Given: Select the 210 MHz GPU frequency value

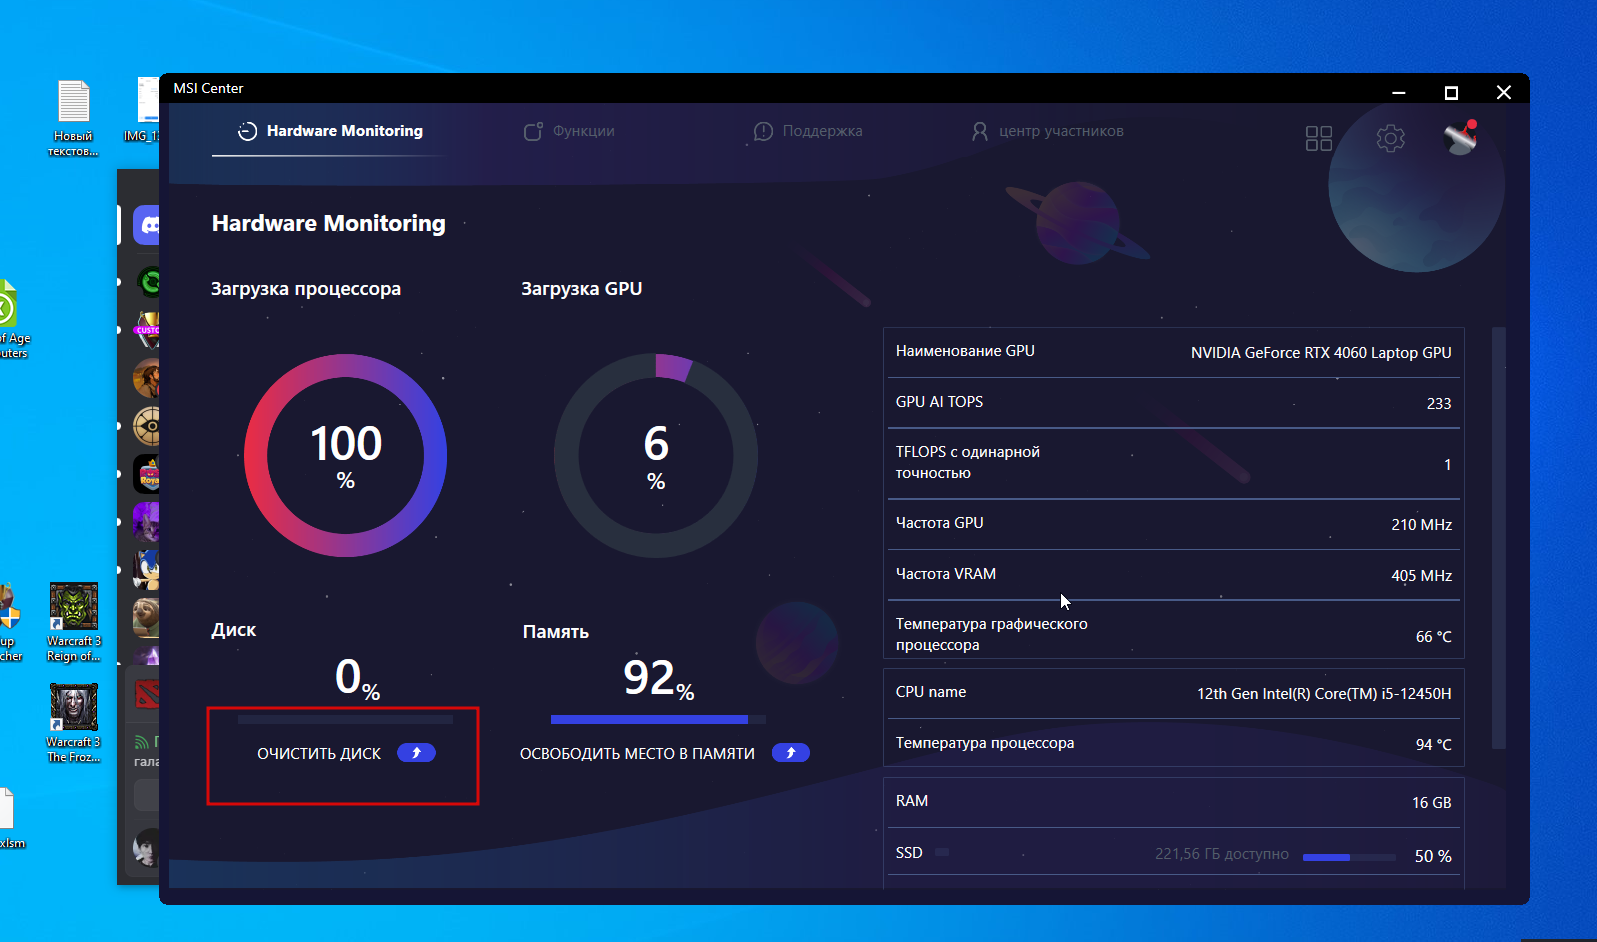Looking at the screenshot, I should (x=1422, y=525).
